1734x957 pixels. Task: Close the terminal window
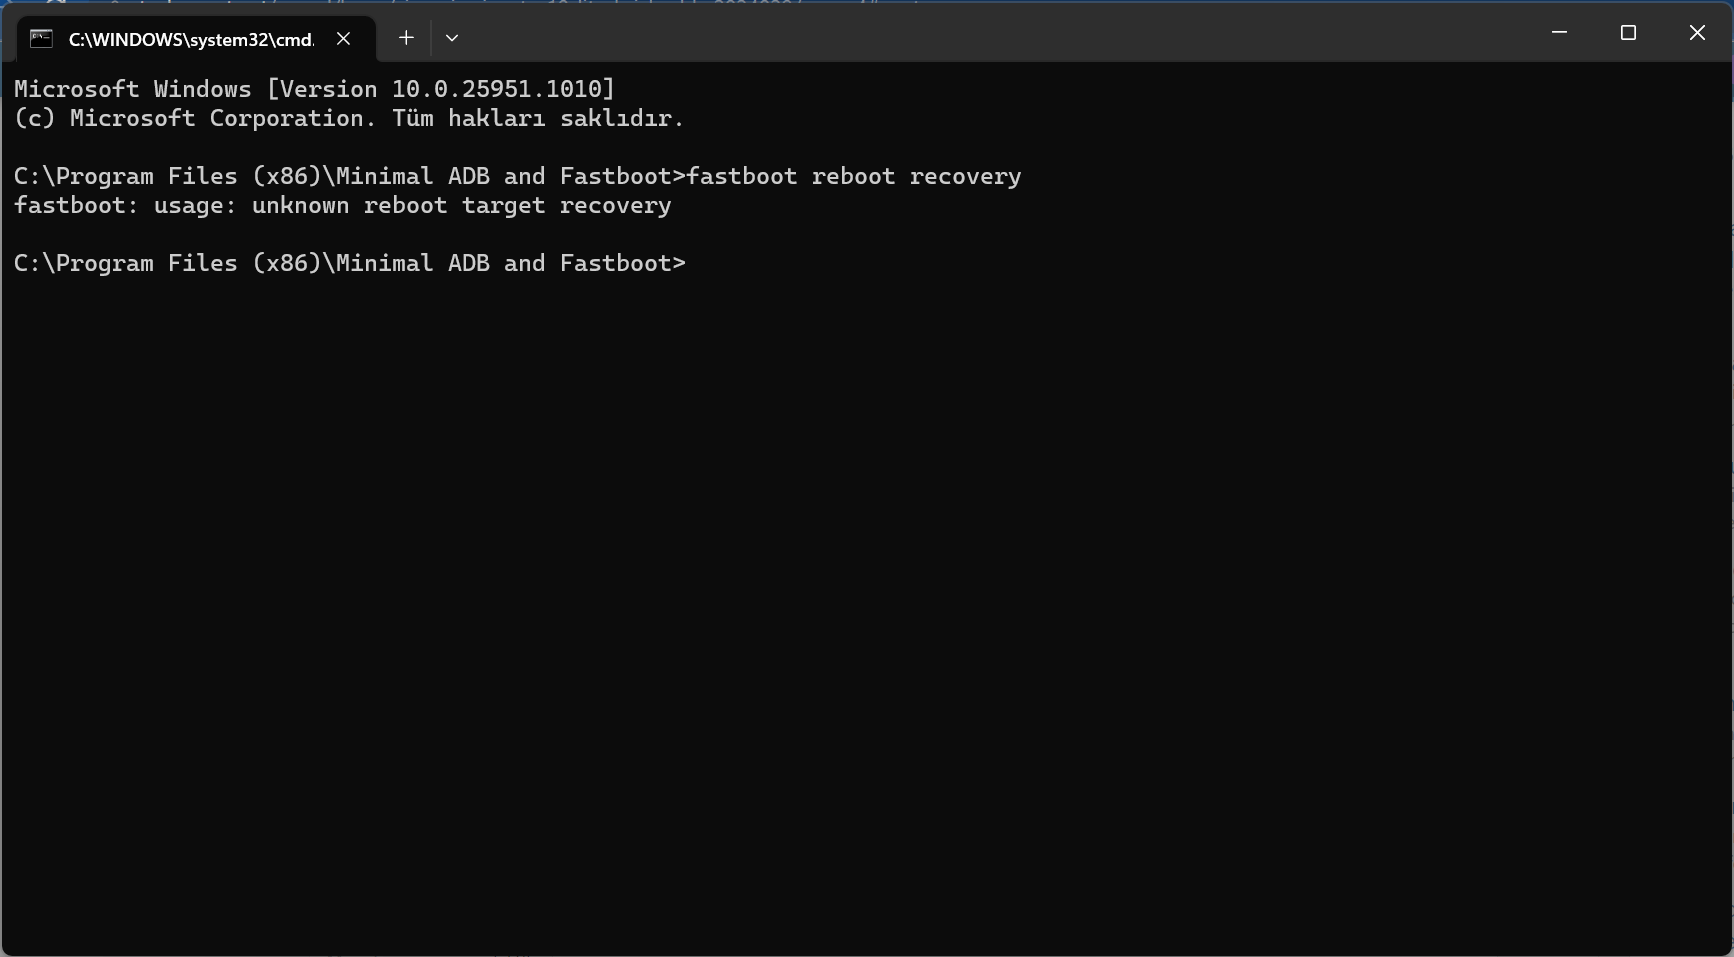coord(1697,33)
